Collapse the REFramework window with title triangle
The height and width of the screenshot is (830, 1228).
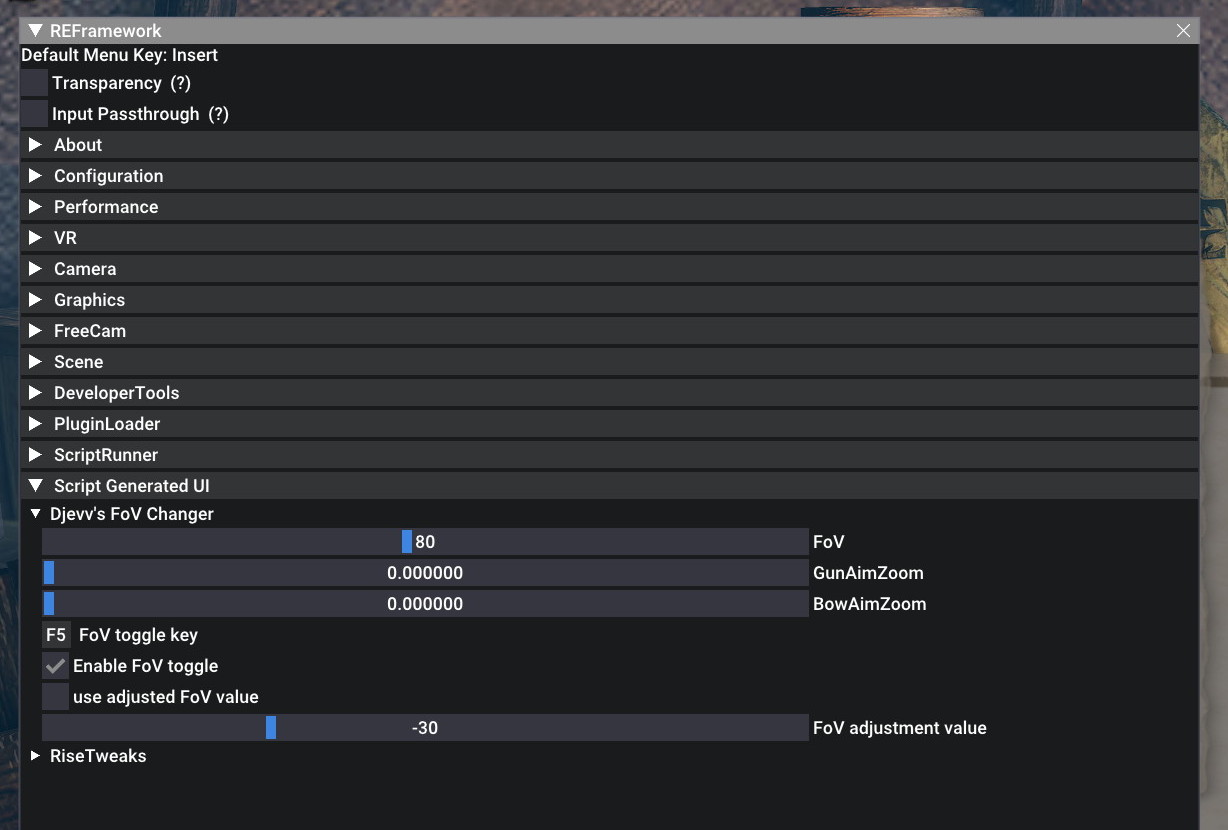[35, 31]
